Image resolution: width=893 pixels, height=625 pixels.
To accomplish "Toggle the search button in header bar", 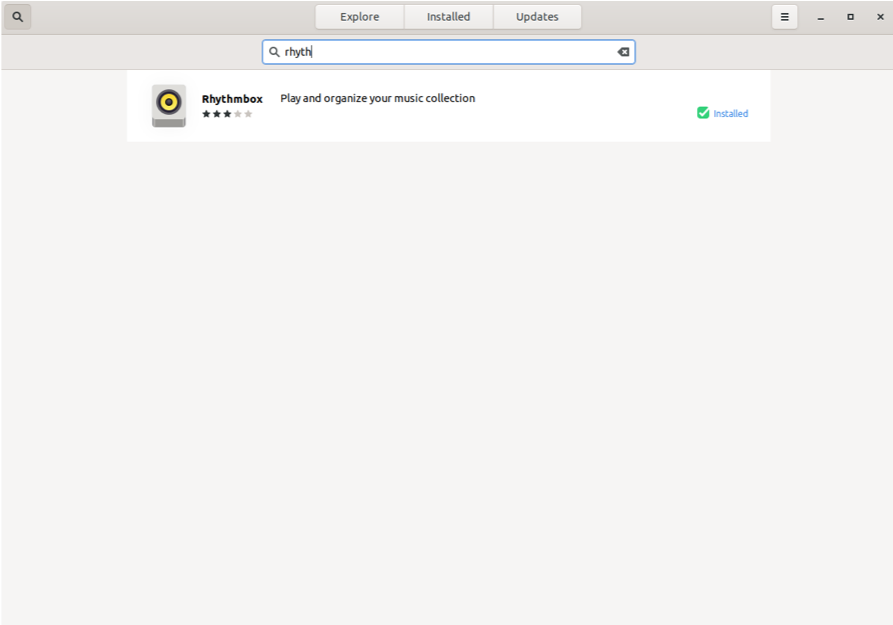I will (18, 17).
